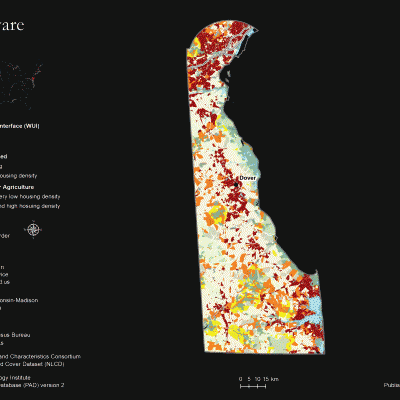Click the Agriculture legend heading
Image resolution: width=400 pixels, height=400 pixels.
coord(17,187)
